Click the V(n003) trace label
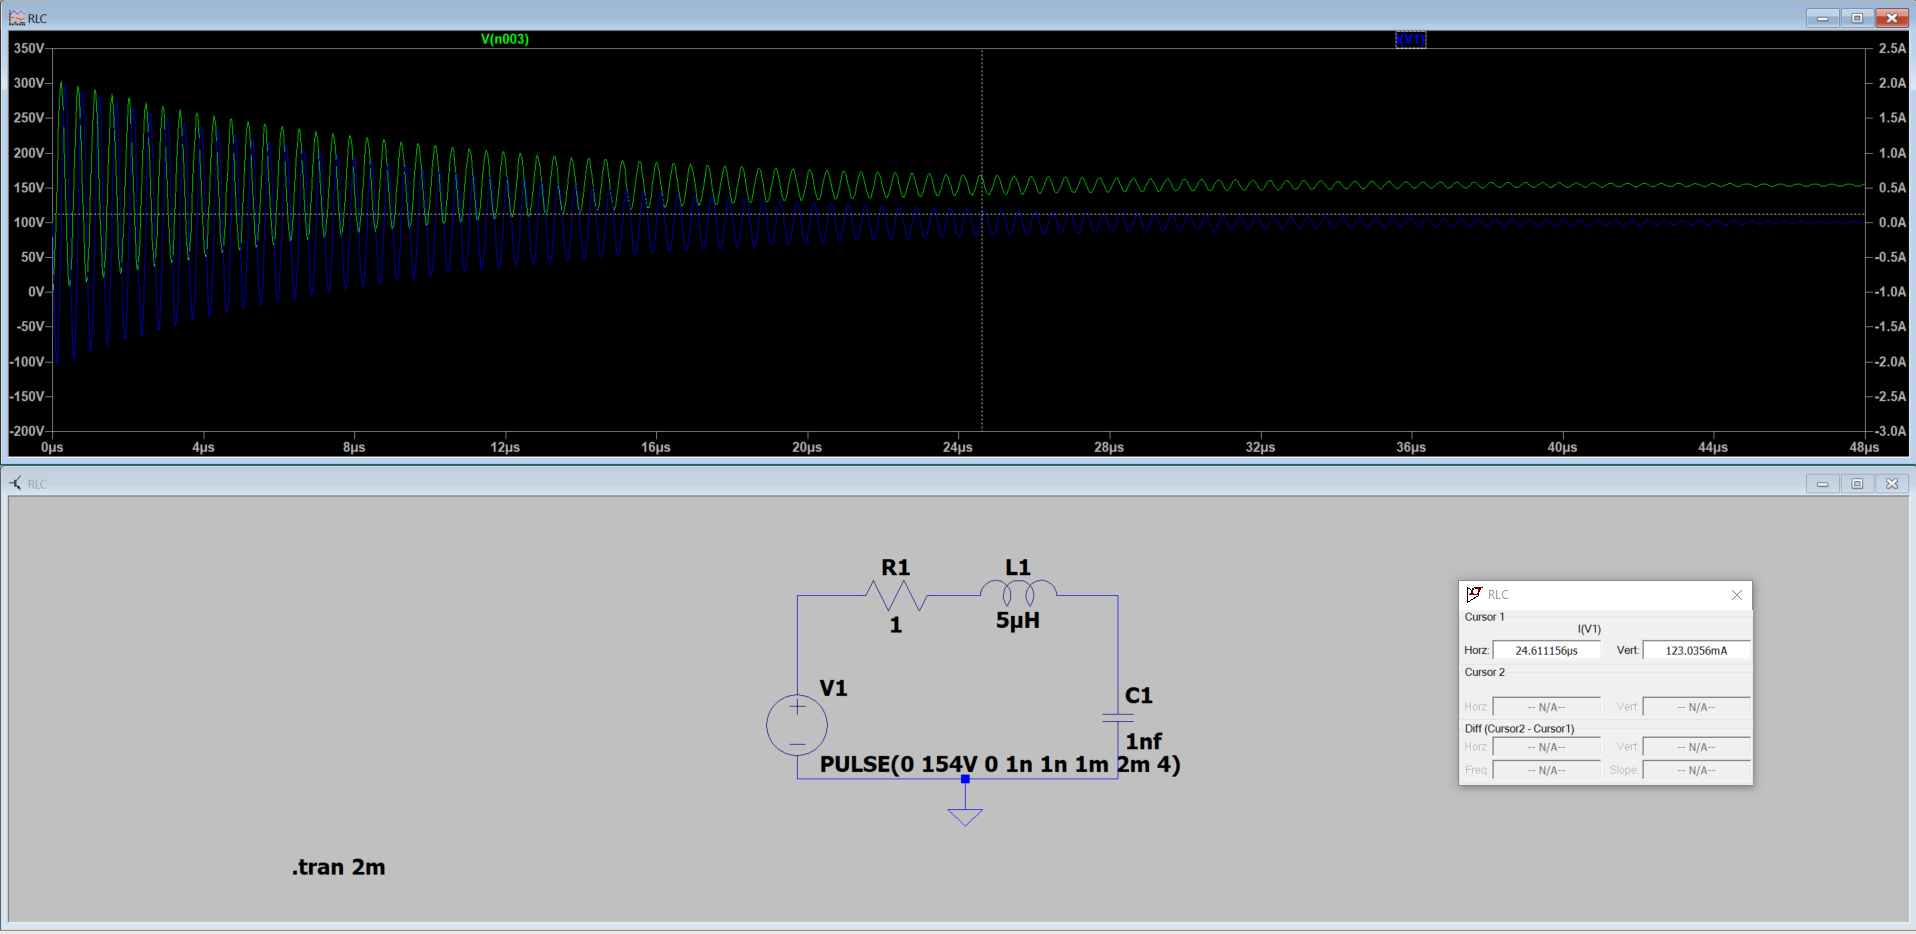The image size is (1916, 934). coord(505,39)
